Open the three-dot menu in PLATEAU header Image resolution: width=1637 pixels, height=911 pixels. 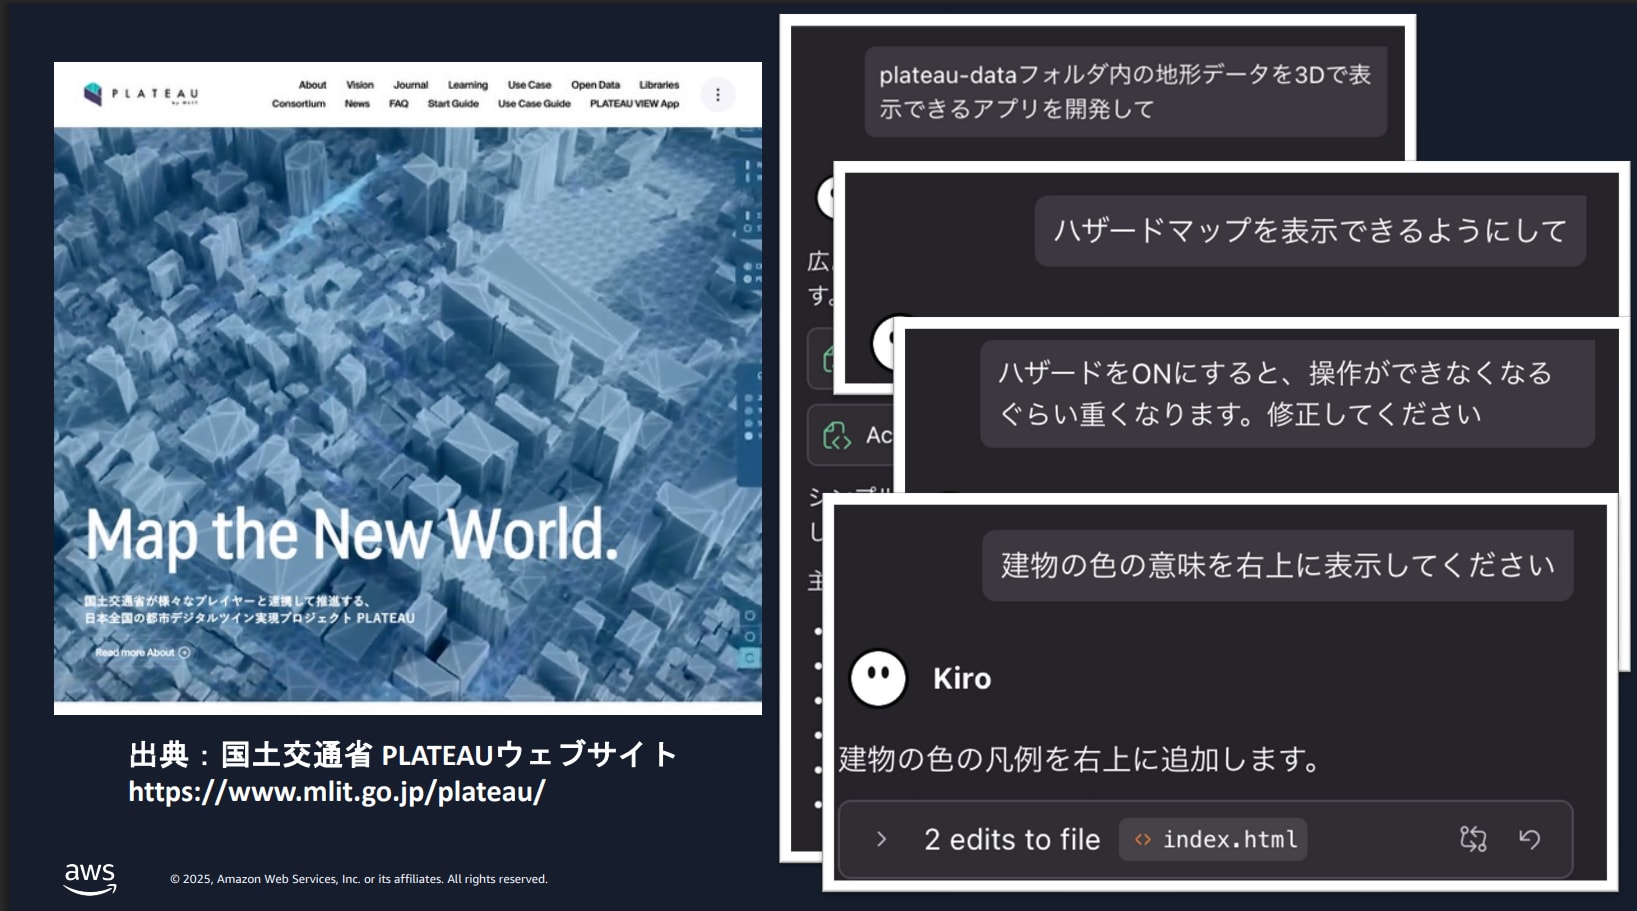pos(717,95)
